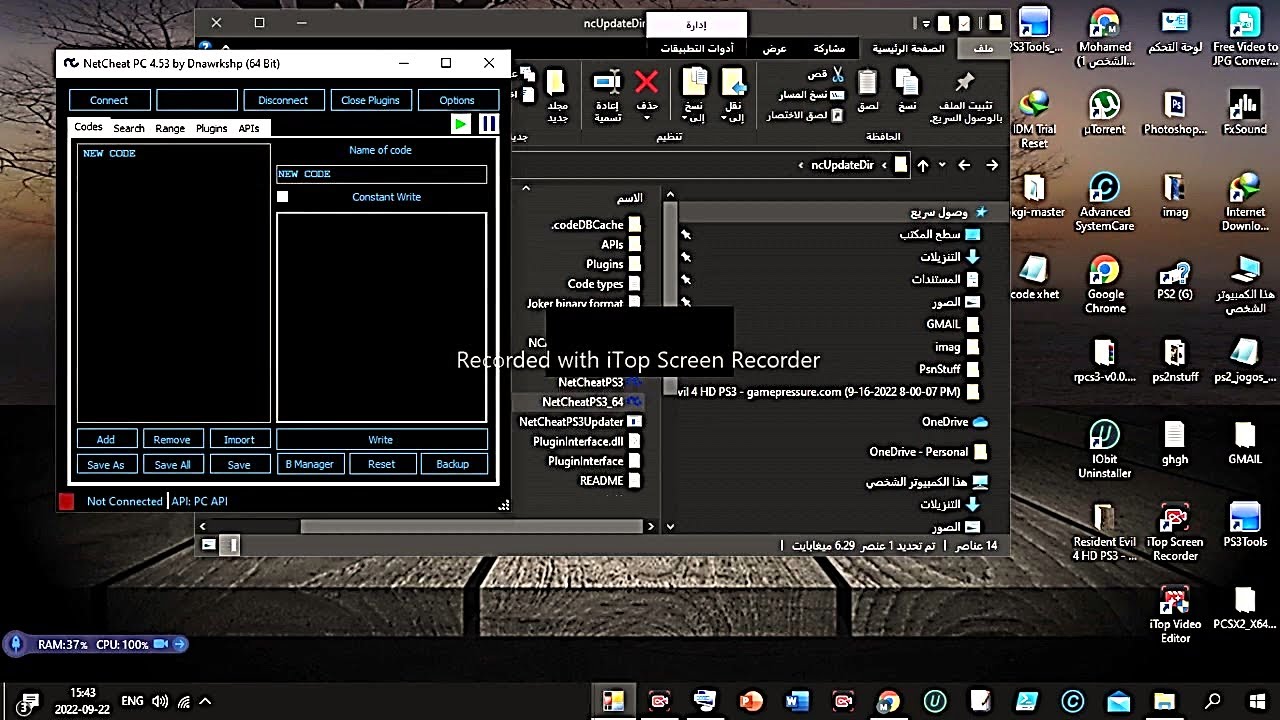
Task: Open the FxSound desktop icon
Action: click(1244, 111)
